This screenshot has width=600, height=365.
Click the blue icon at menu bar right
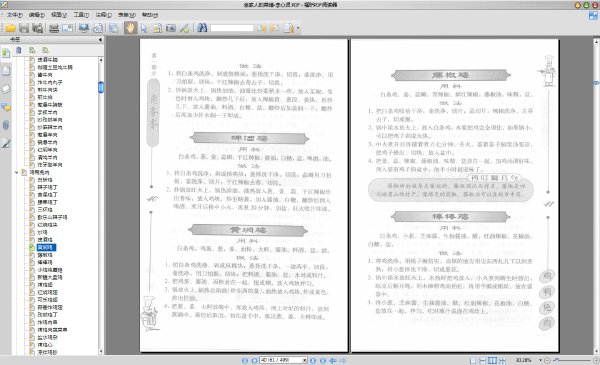pos(593,16)
